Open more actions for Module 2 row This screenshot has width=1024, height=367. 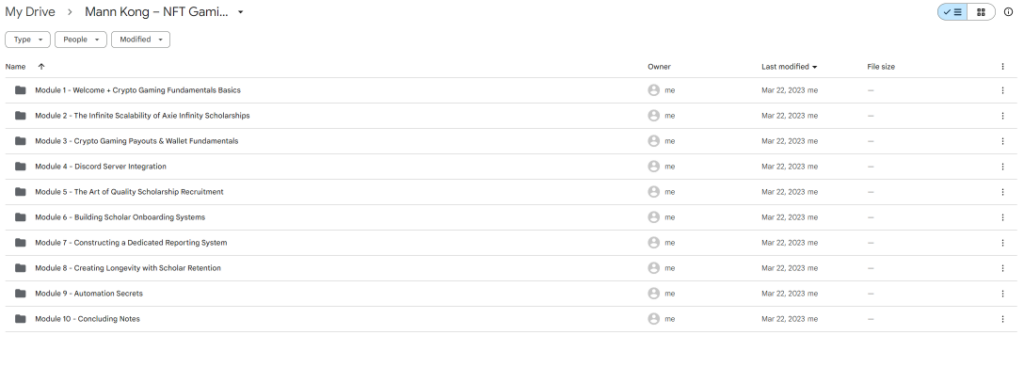click(x=1002, y=116)
